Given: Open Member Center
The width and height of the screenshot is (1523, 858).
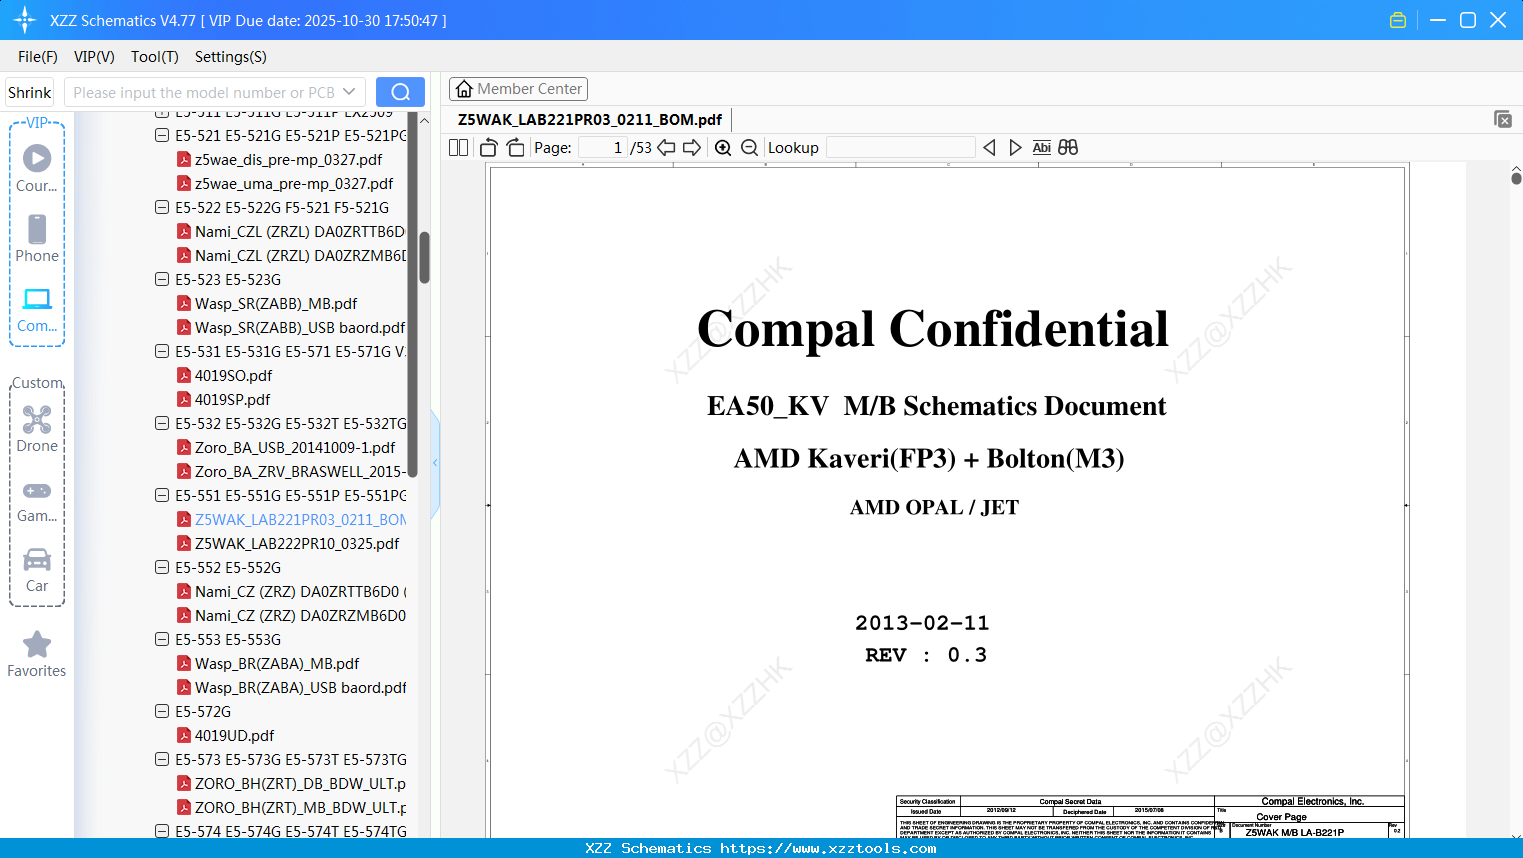Looking at the screenshot, I should (518, 89).
